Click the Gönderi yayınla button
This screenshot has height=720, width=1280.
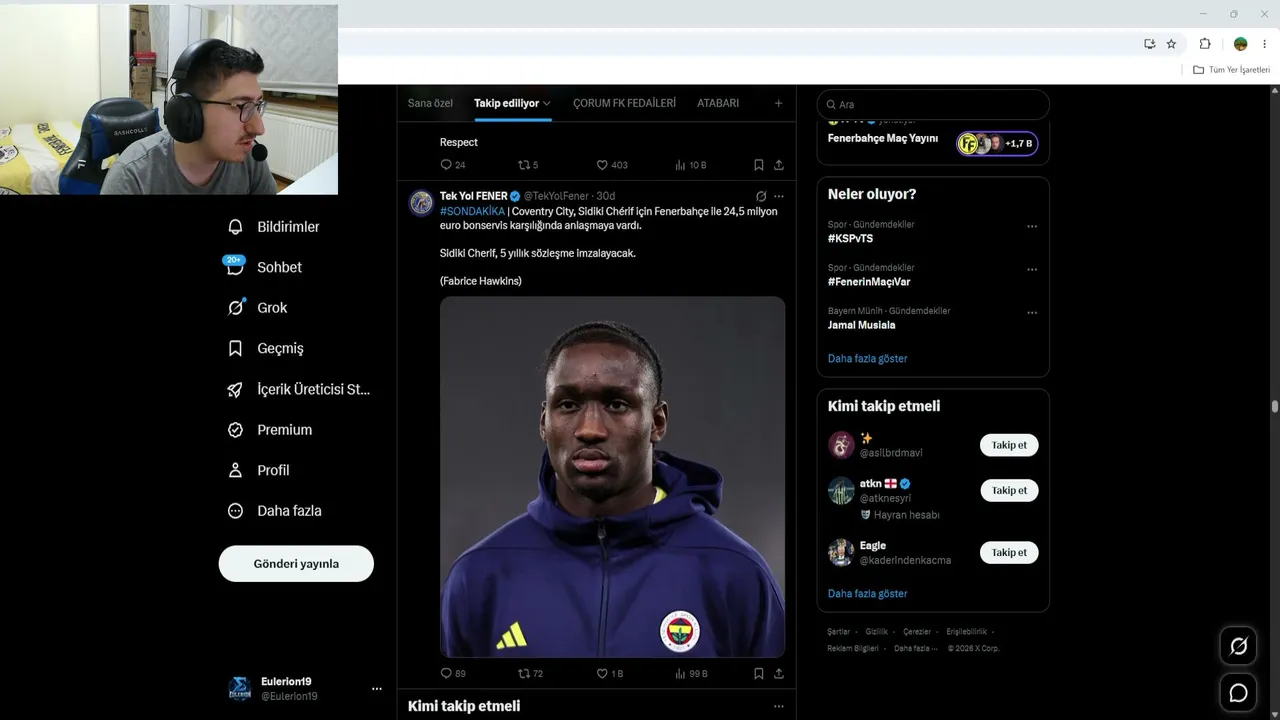pyautogui.click(x=296, y=564)
